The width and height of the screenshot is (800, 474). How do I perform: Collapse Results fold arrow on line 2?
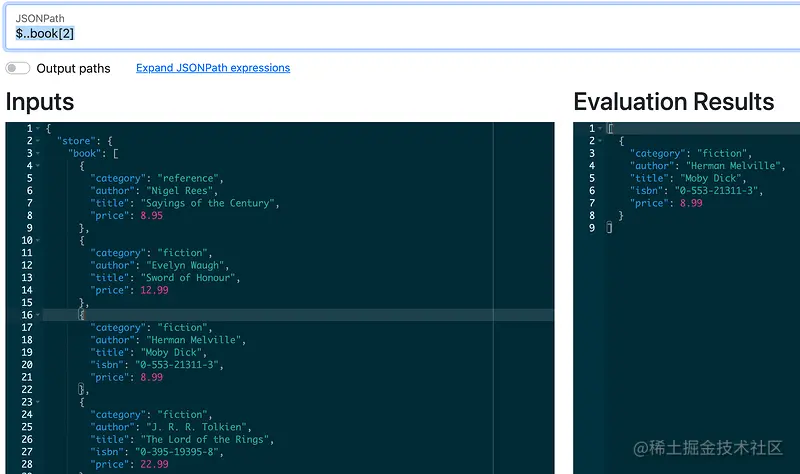[x=600, y=141]
